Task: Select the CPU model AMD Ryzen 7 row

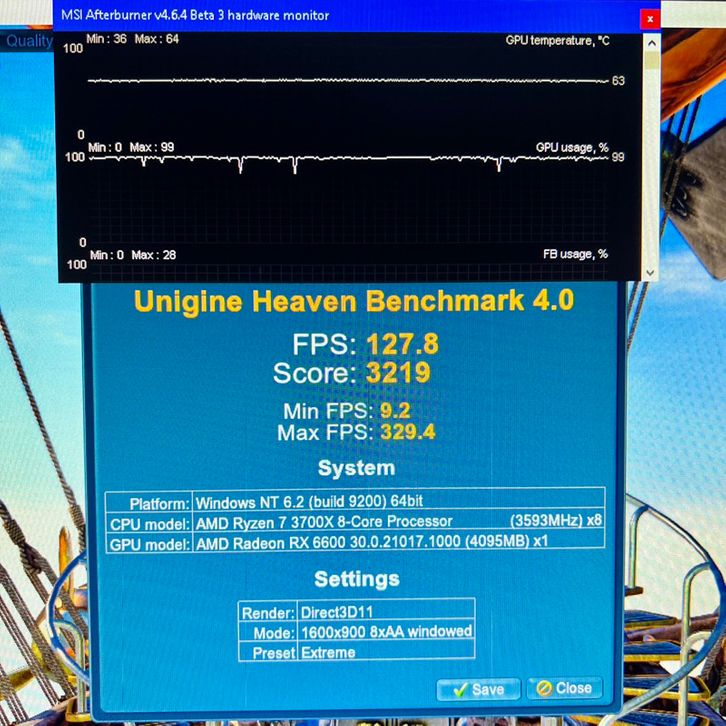Action: (355, 521)
